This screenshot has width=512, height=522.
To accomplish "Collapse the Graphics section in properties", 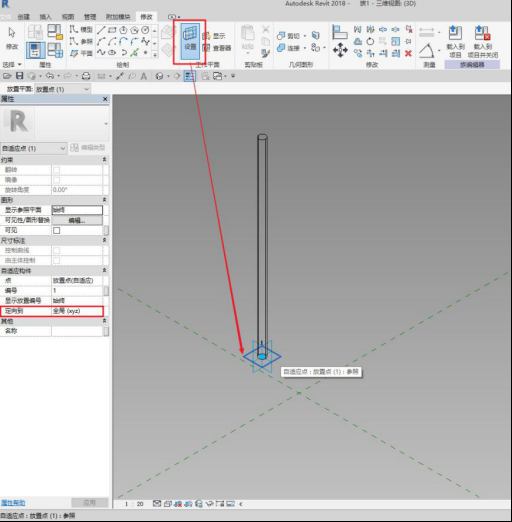I will coord(104,200).
